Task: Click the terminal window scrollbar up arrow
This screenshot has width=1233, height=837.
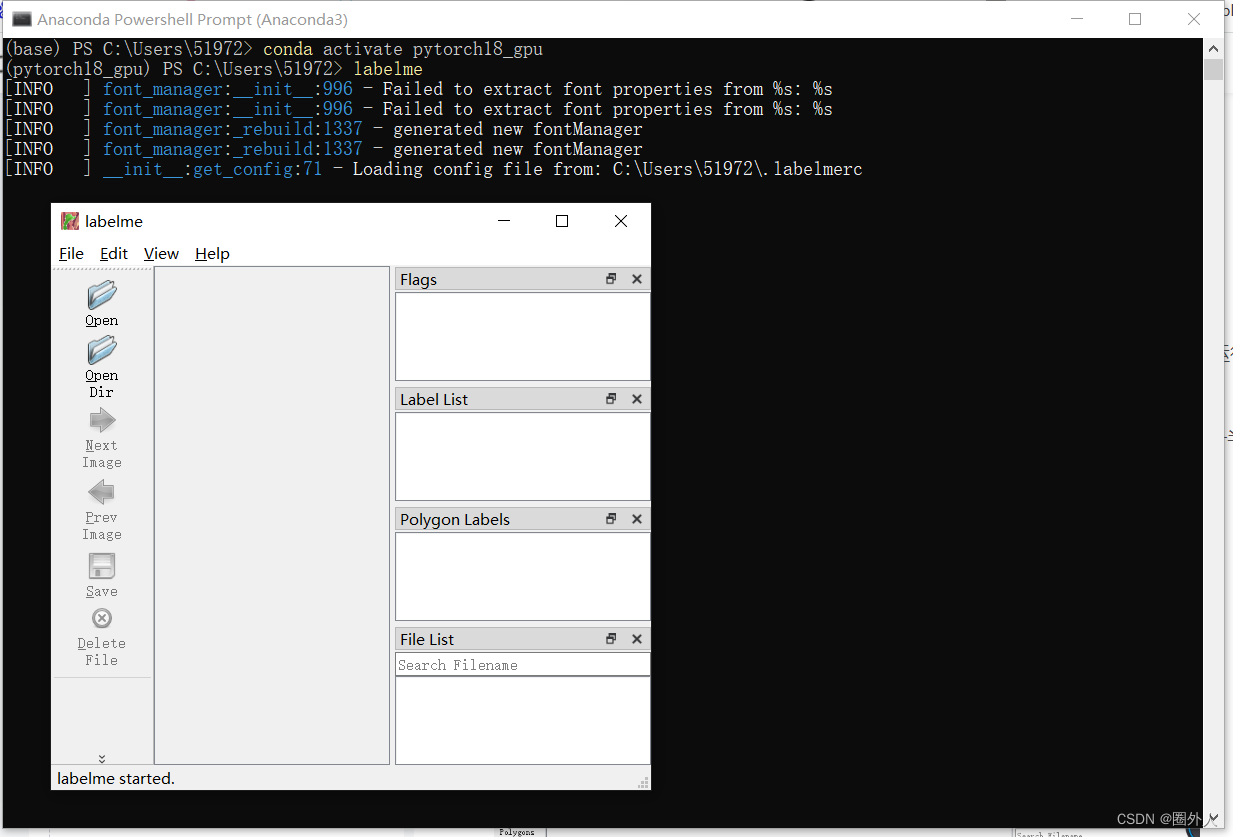Action: (x=1212, y=46)
